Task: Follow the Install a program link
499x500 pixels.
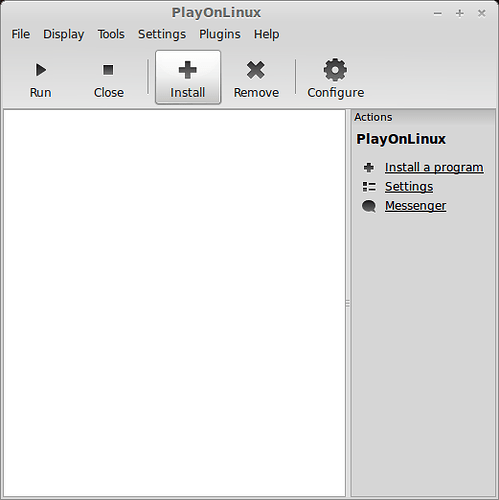Action: [434, 167]
